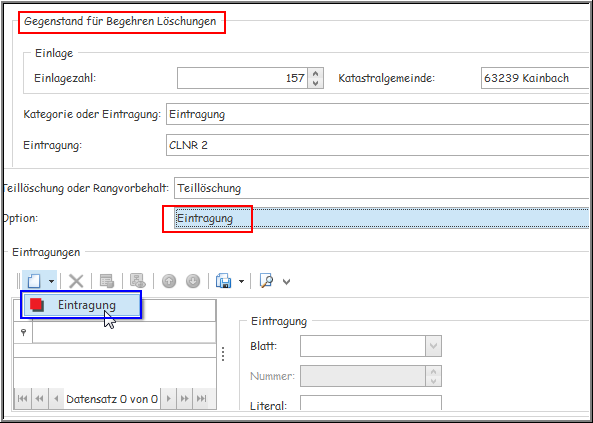Click the Teillöschung oder Rangvorbehalt field
The height and width of the screenshot is (423, 593).
click(x=382, y=188)
